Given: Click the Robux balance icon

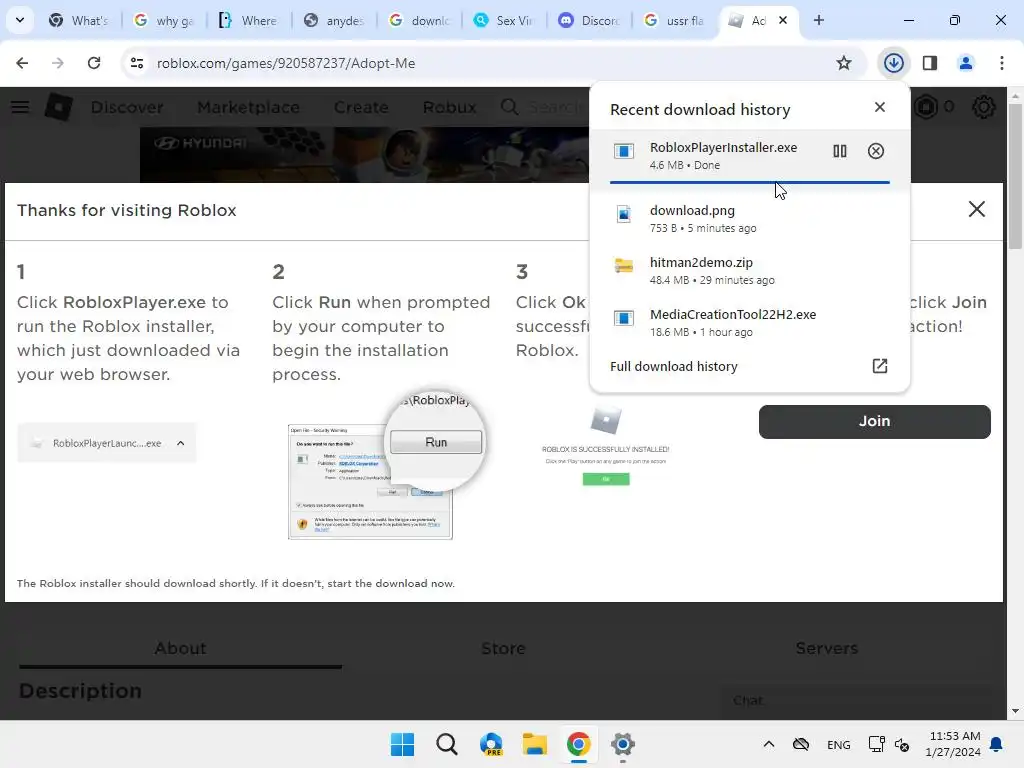Looking at the screenshot, I should point(925,107).
